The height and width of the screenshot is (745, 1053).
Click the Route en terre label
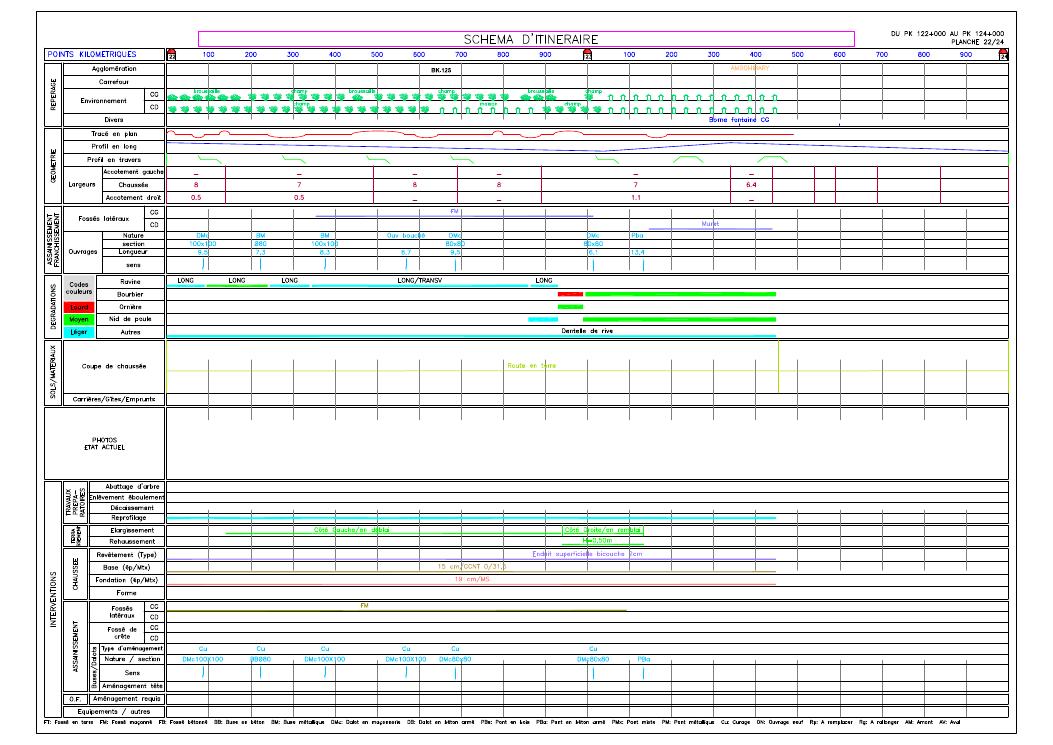(532, 366)
